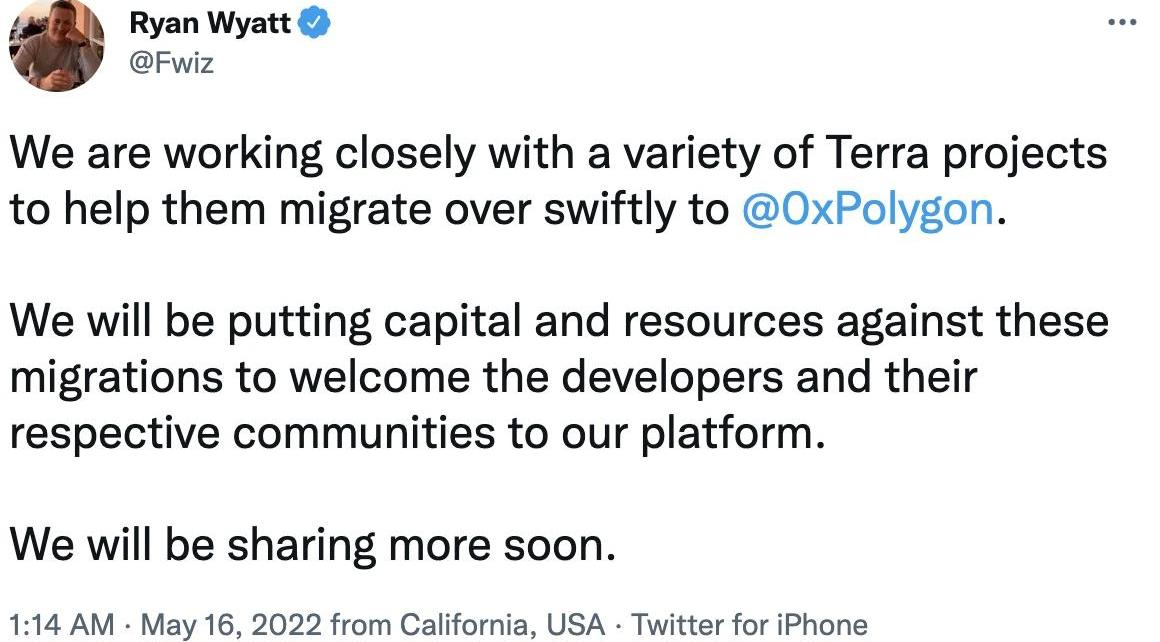Click the 1:14 AM timestamp

(x=61, y=625)
